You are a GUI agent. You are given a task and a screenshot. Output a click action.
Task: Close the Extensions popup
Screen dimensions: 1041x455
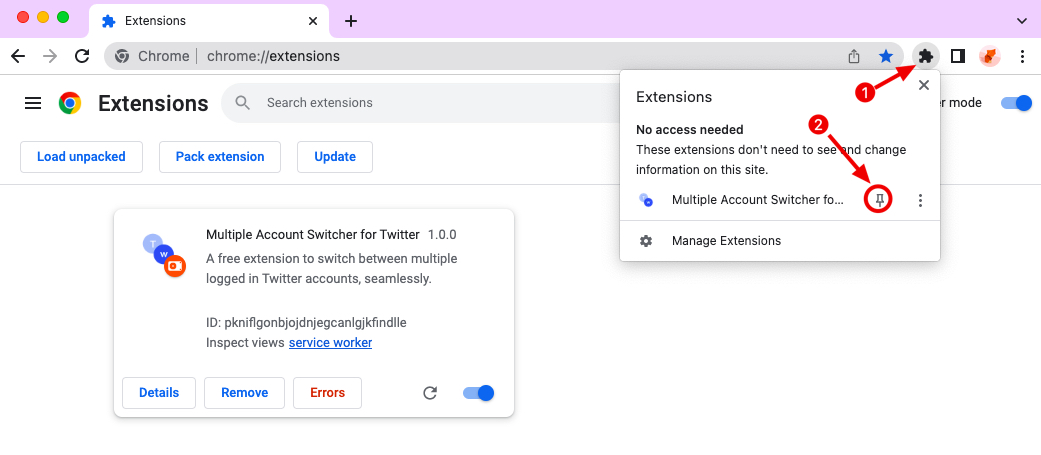tap(923, 85)
